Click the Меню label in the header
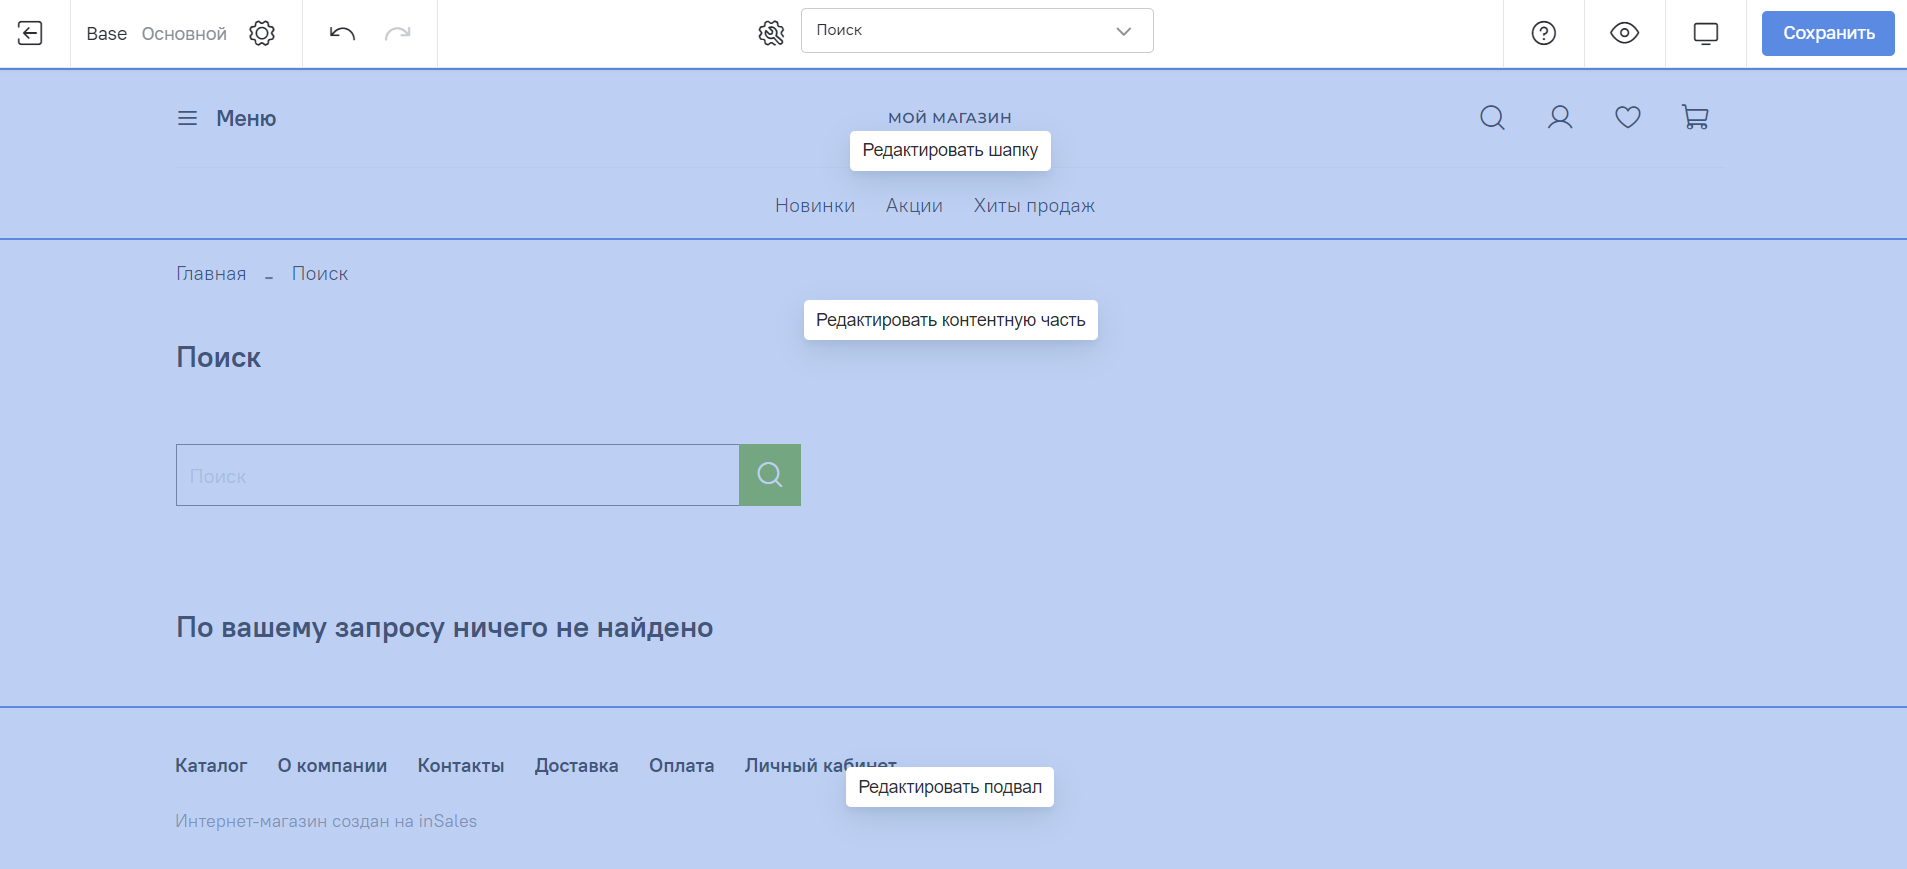This screenshot has width=1907, height=869. click(x=246, y=118)
